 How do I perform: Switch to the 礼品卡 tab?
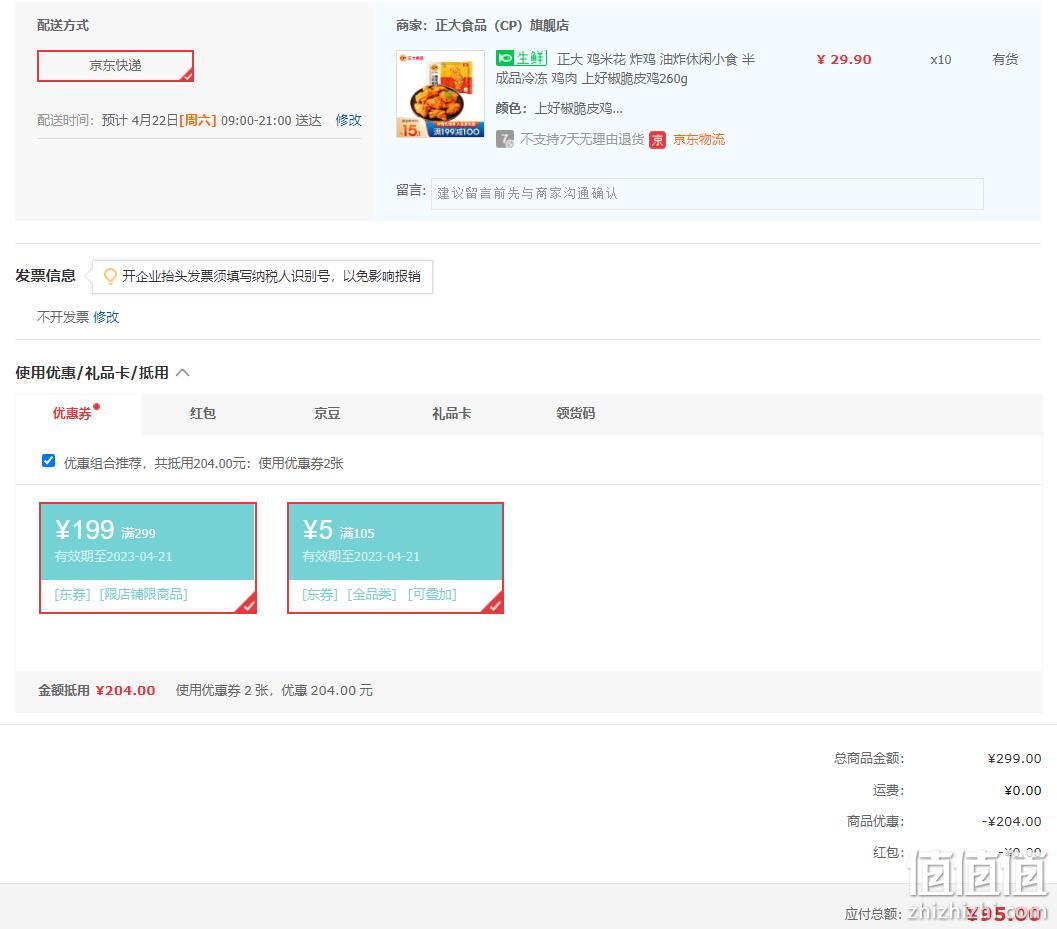coord(451,413)
